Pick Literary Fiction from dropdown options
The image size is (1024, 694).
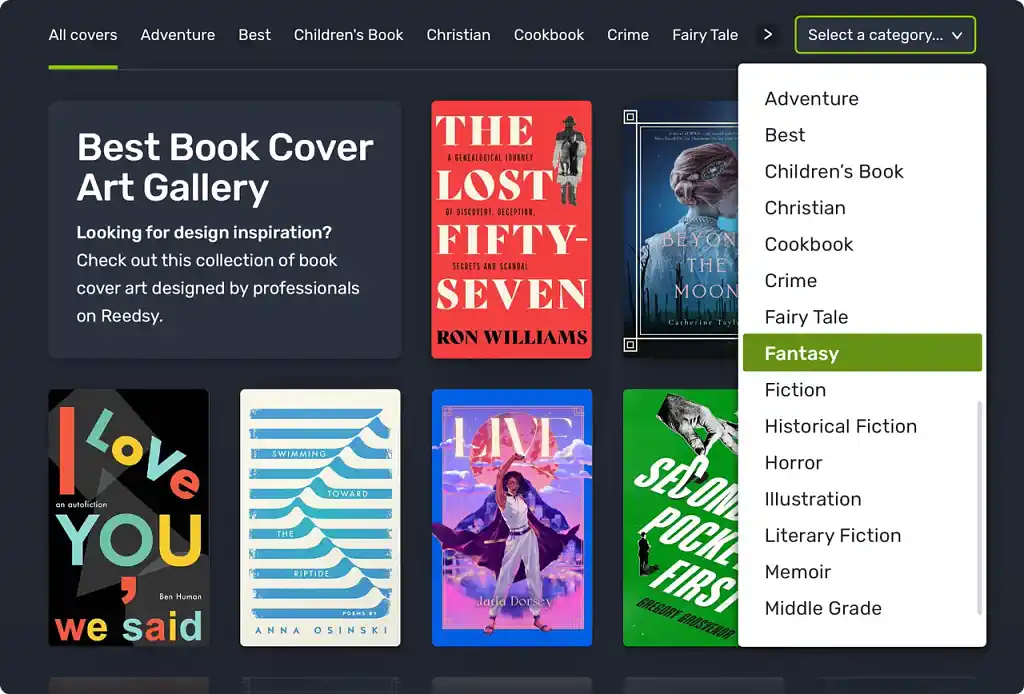[832, 535]
